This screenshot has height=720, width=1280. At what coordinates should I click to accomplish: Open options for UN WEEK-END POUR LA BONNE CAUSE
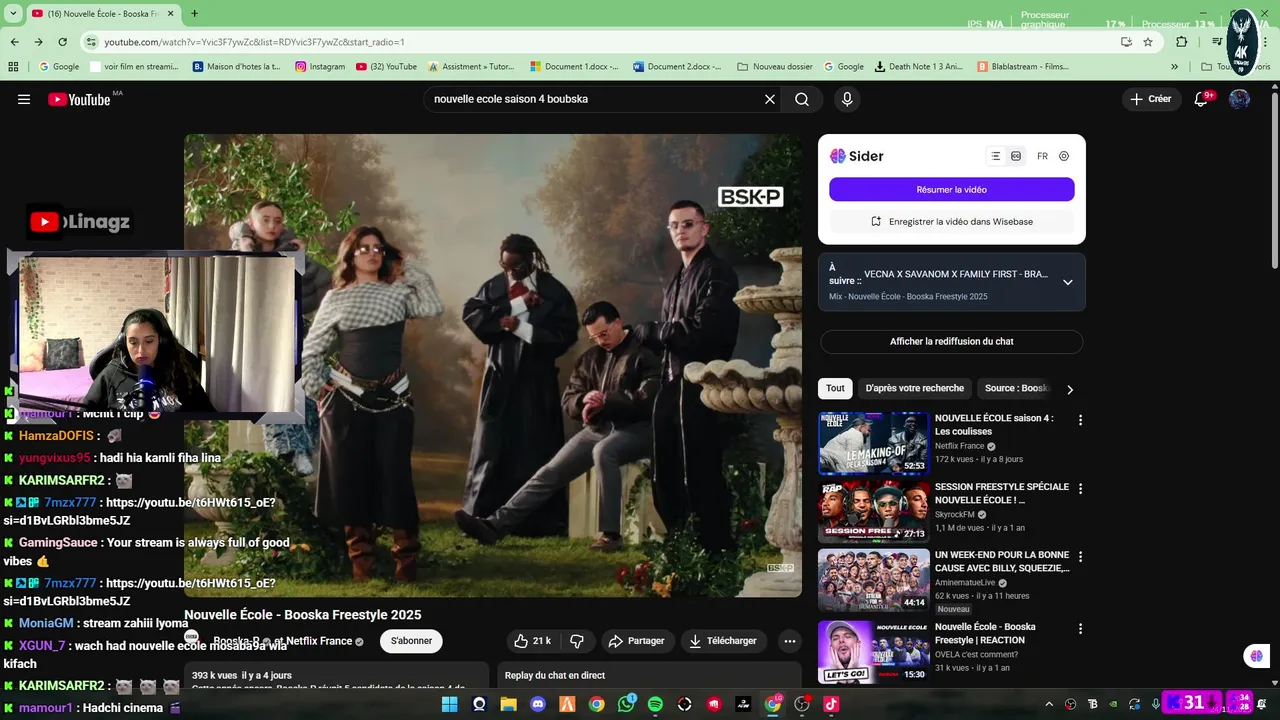[x=1080, y=556]
